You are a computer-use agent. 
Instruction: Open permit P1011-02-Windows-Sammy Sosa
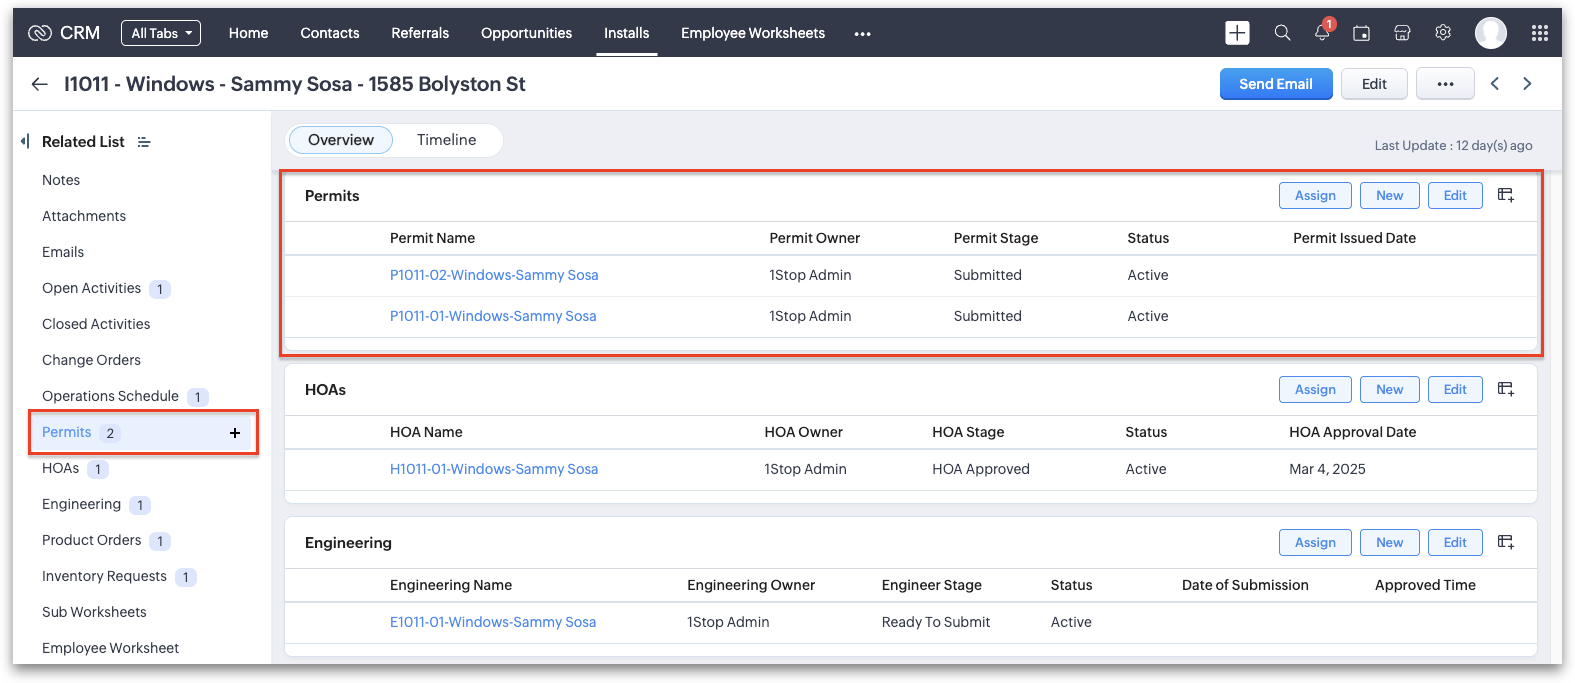pyautogui.click(x=494, y=275)
